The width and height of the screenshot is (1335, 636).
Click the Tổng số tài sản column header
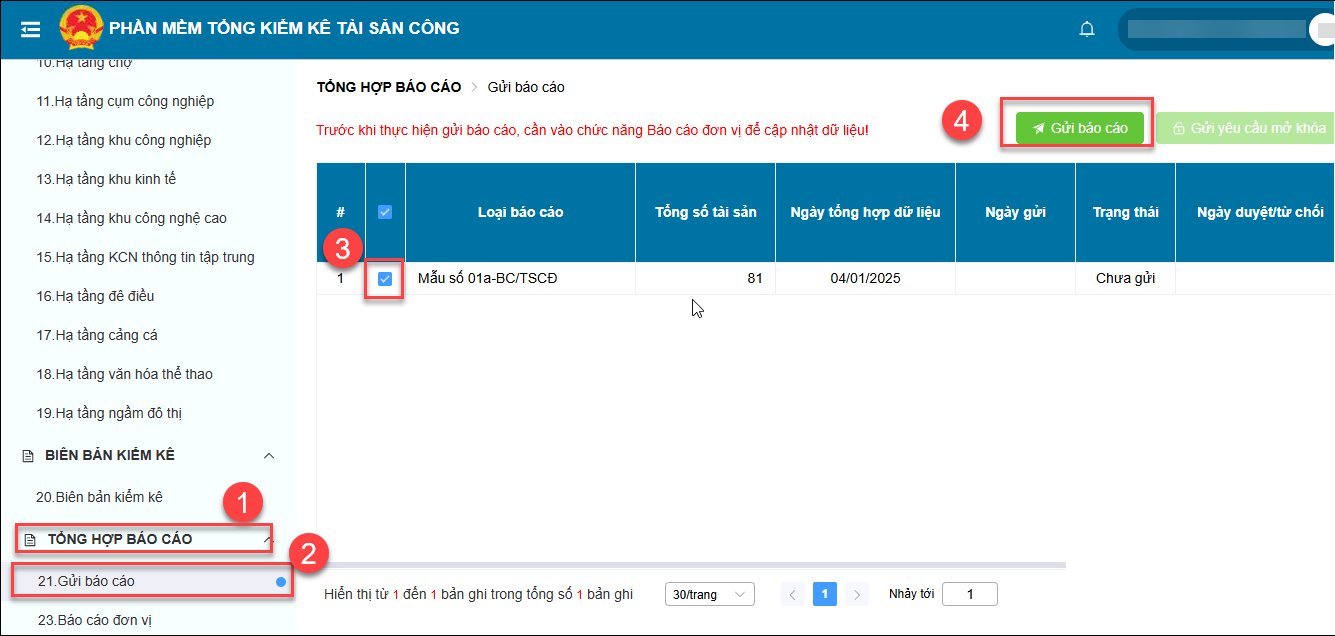coord(706,212)
